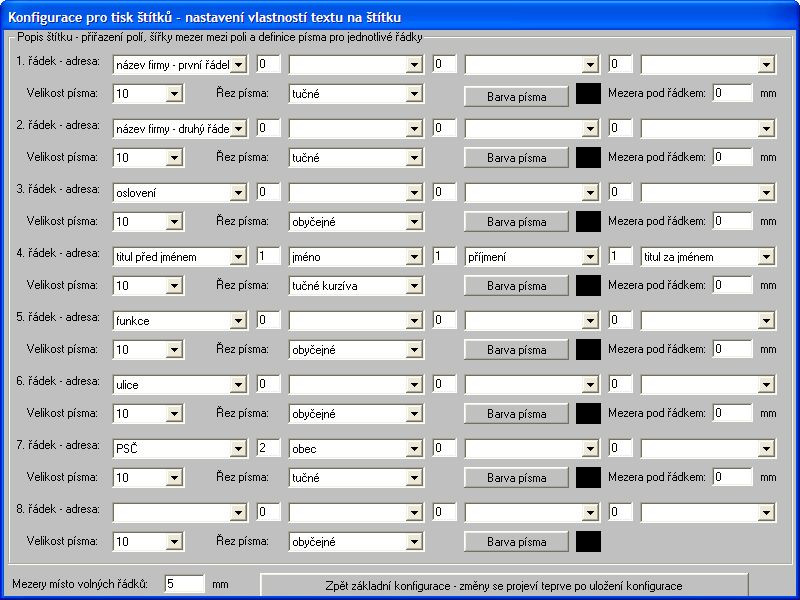Click black color swatch for row 3
Screen dimensions: 800x600
click(588, 222)
